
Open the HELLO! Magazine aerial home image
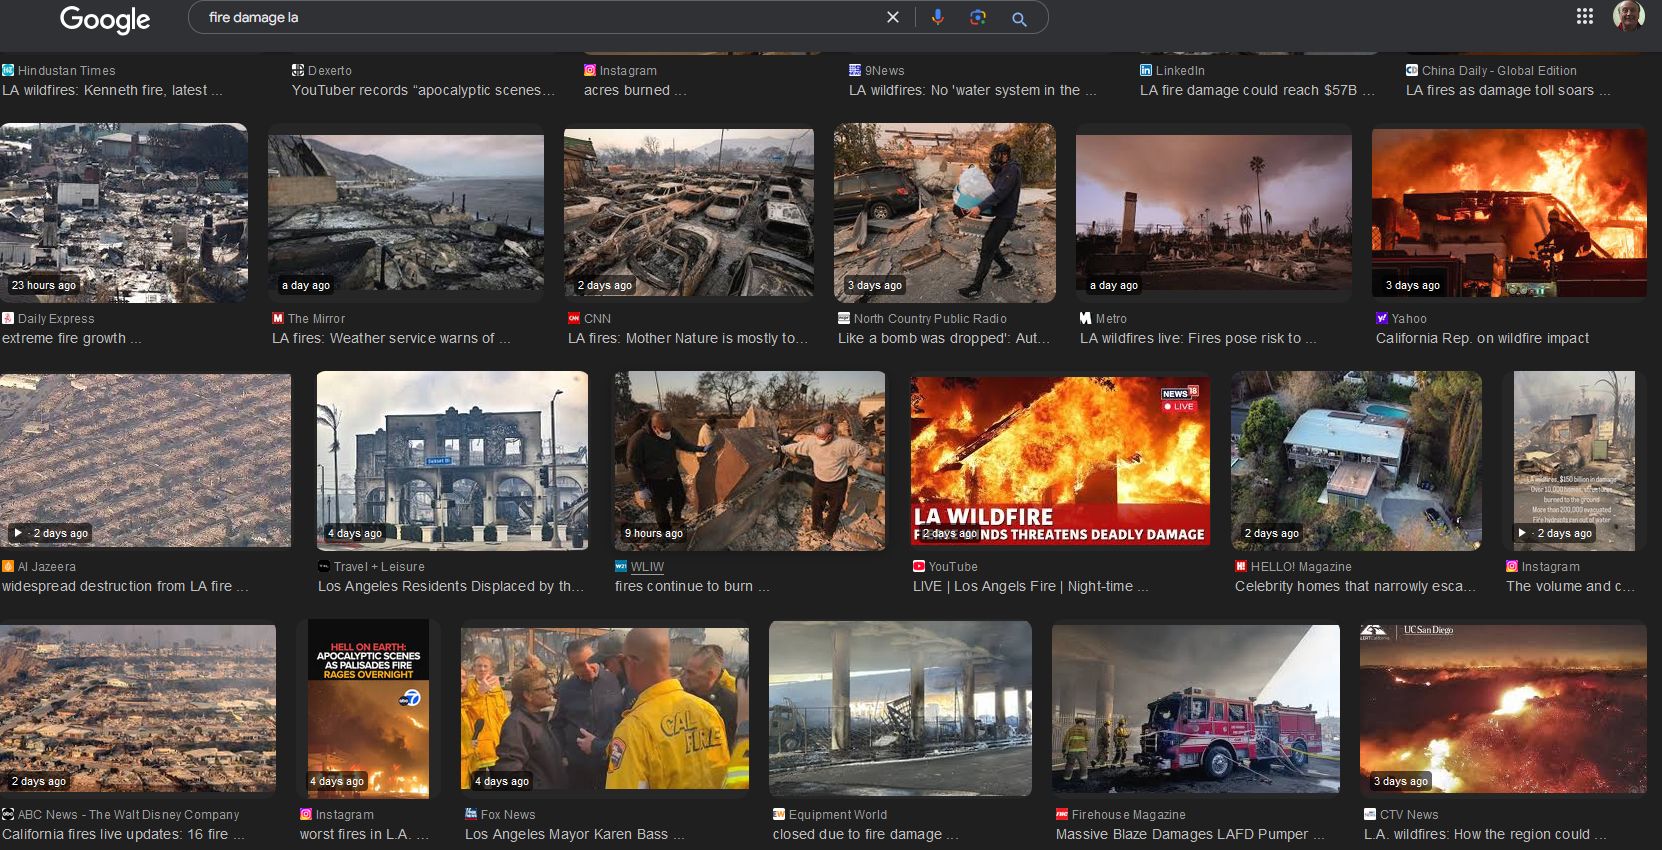tap(1356, 460)
